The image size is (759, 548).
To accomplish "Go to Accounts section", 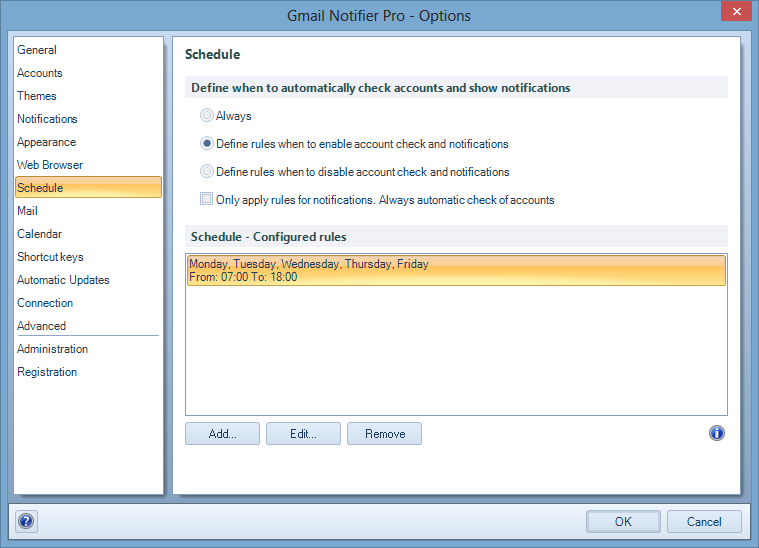I will click(x=40, y=73).
